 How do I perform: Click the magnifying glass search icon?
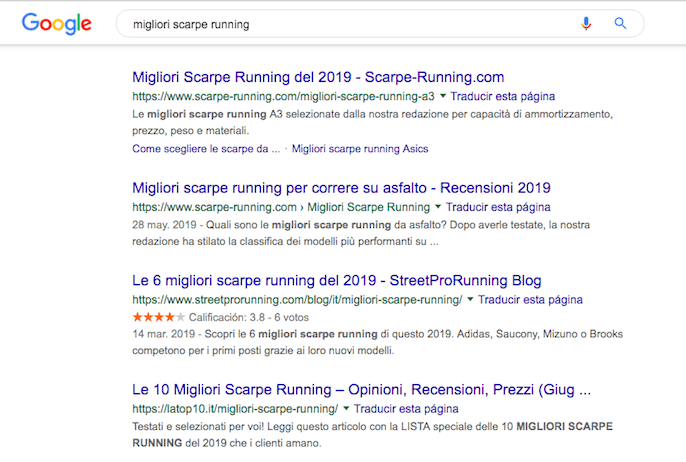620,23
